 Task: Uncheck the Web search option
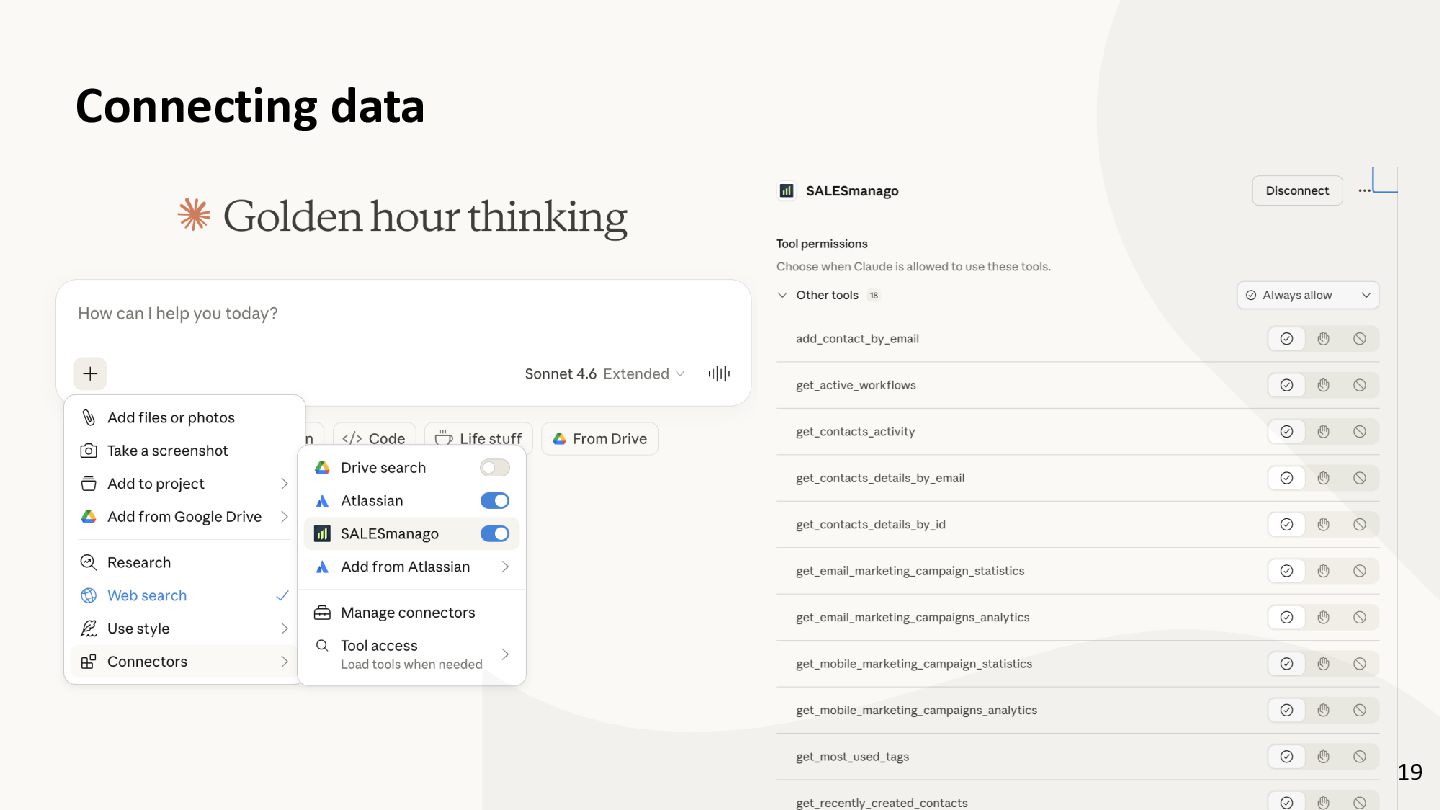pyautogui.click(x=185, y=596)
